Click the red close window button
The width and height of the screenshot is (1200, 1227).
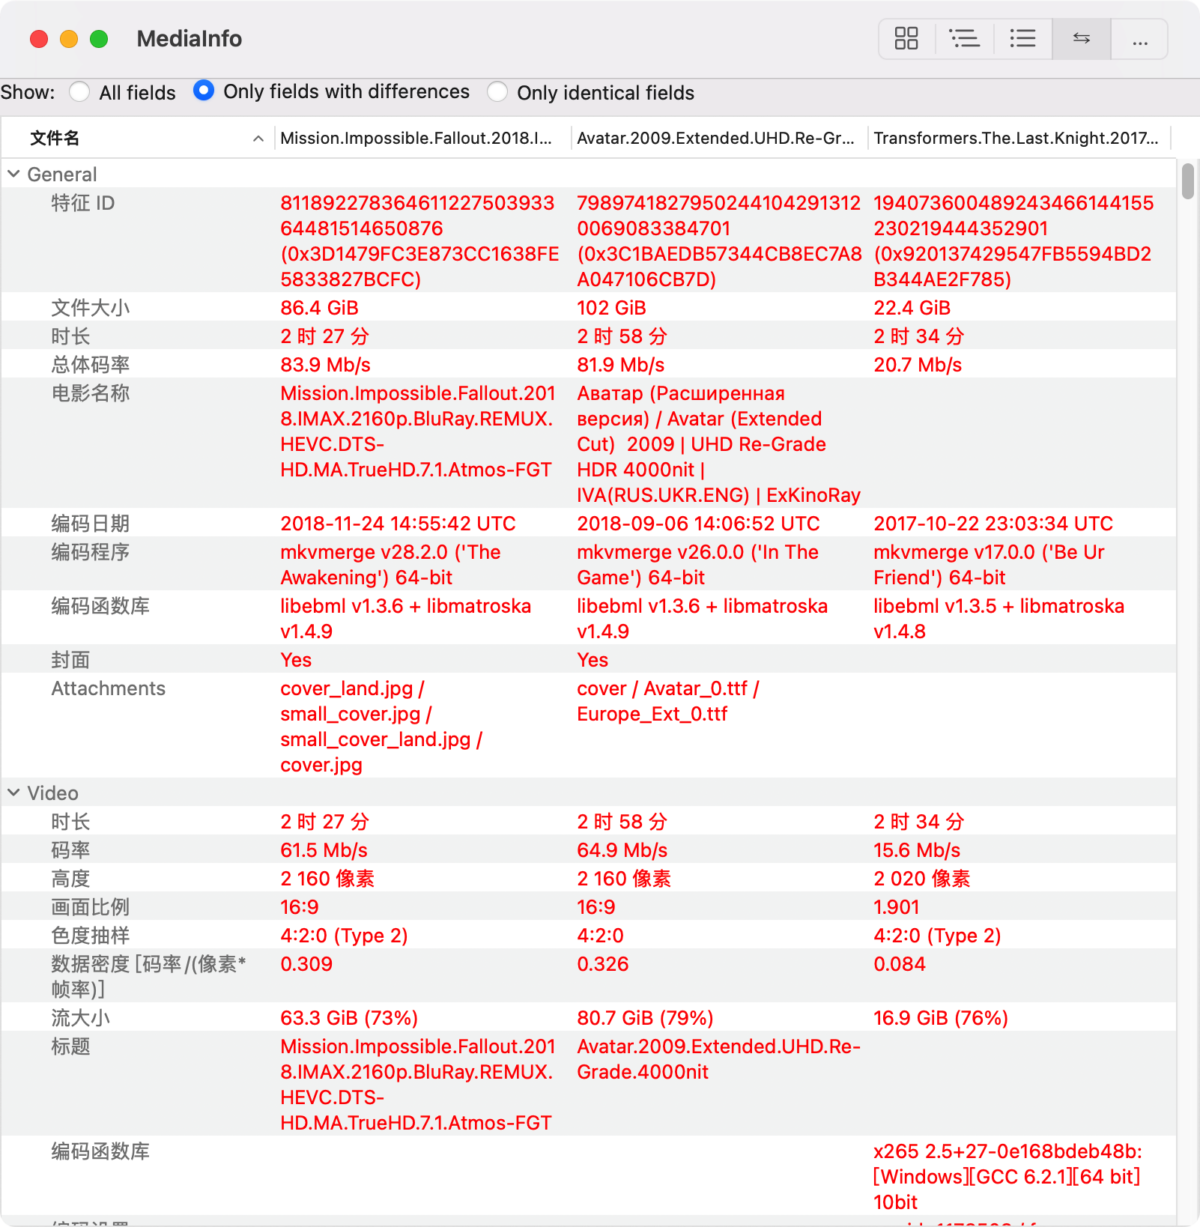click(x=39, y=39)
